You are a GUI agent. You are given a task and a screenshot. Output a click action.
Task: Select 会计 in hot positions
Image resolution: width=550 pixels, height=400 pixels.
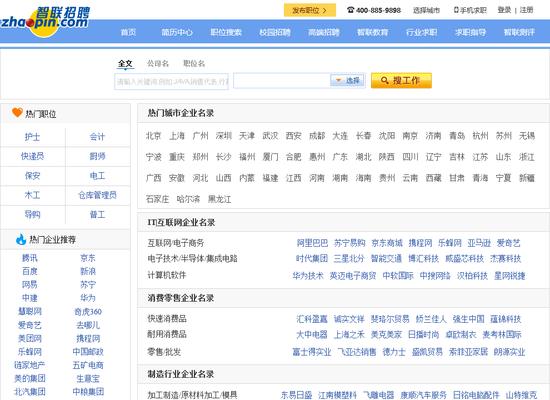pos(97,137)
